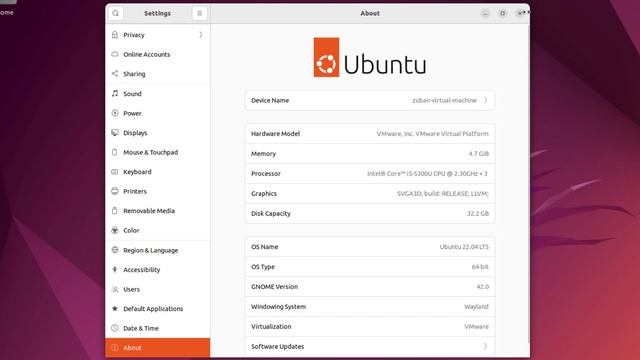Click the Date & Time clock icon
Viewport: 640px width, 360px height.
point(115,328)
